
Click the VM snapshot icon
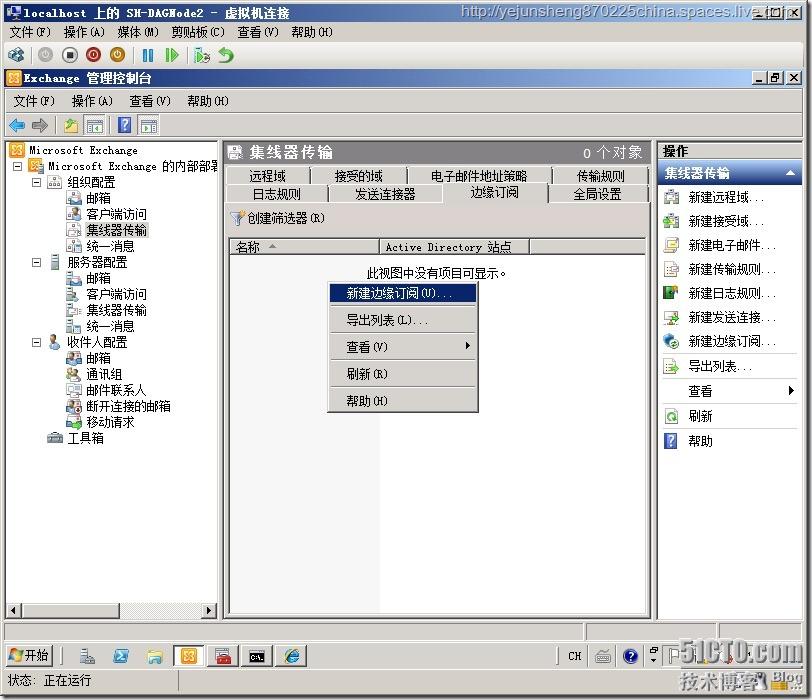(x=201, y=55)
